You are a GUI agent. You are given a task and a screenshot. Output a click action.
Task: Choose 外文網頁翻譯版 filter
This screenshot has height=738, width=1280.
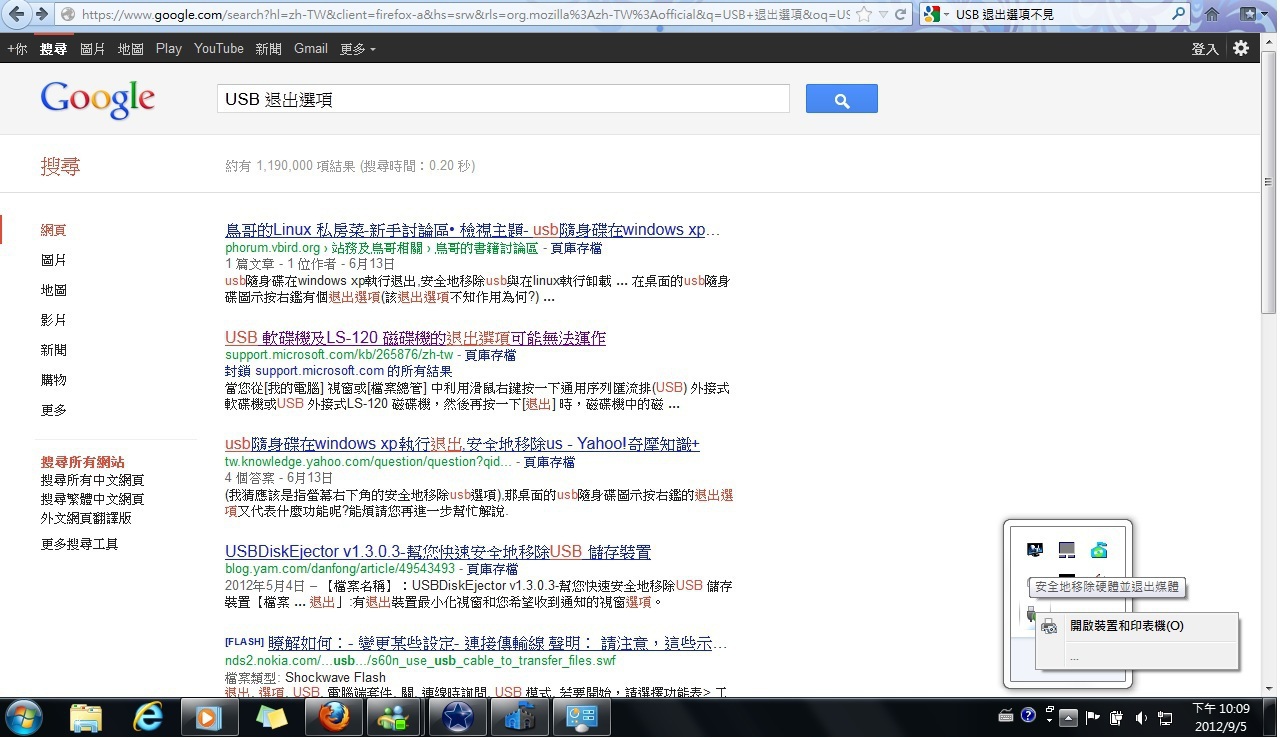(86, 518)
